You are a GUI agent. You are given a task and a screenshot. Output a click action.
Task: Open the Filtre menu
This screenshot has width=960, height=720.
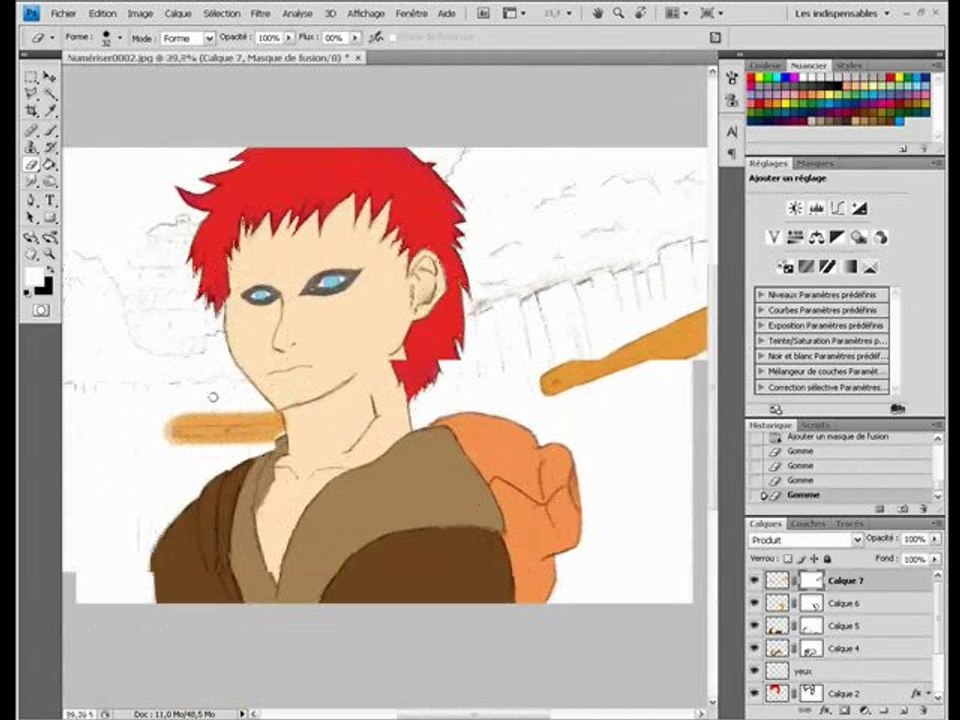coord(260,13)
